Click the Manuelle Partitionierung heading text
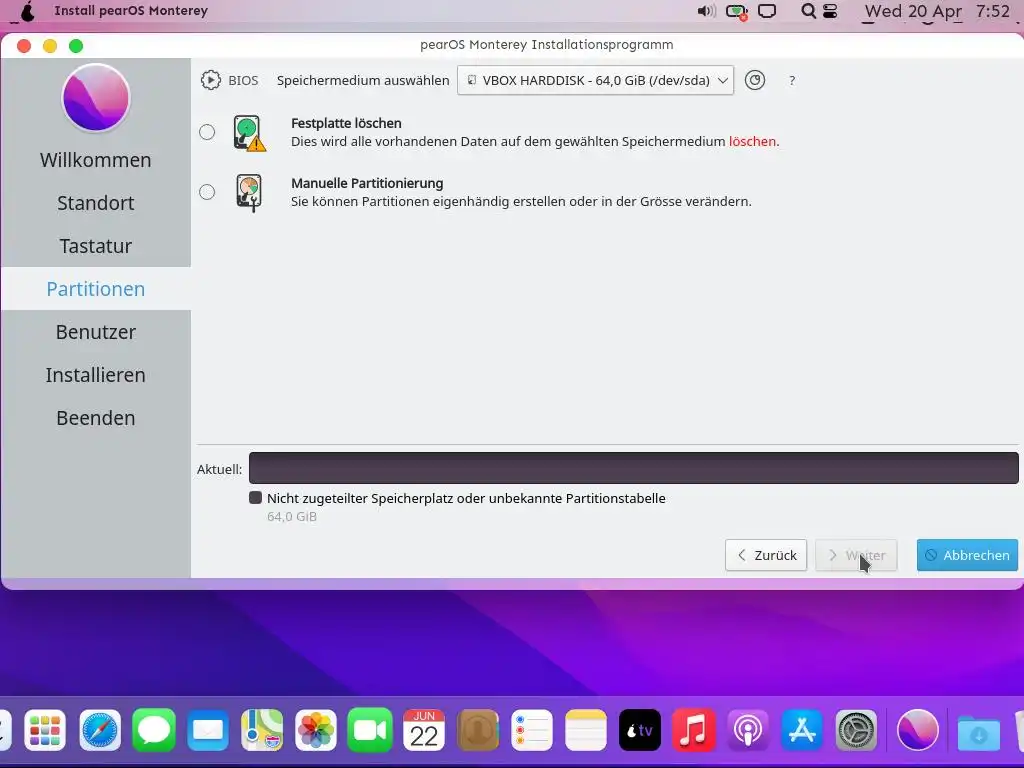 [x=367, y=183]
